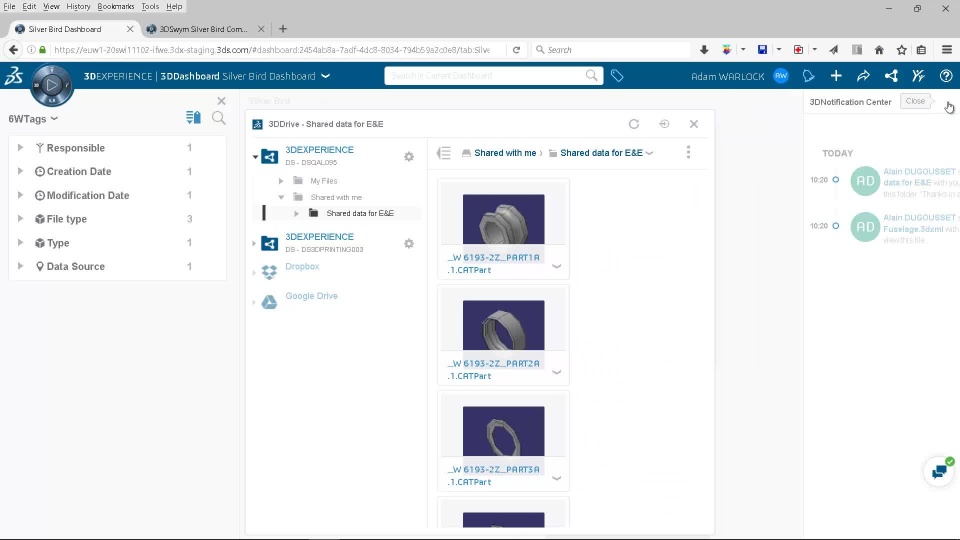
Task: Open the 6WTags dropdown
Action: tap(33, 119)
